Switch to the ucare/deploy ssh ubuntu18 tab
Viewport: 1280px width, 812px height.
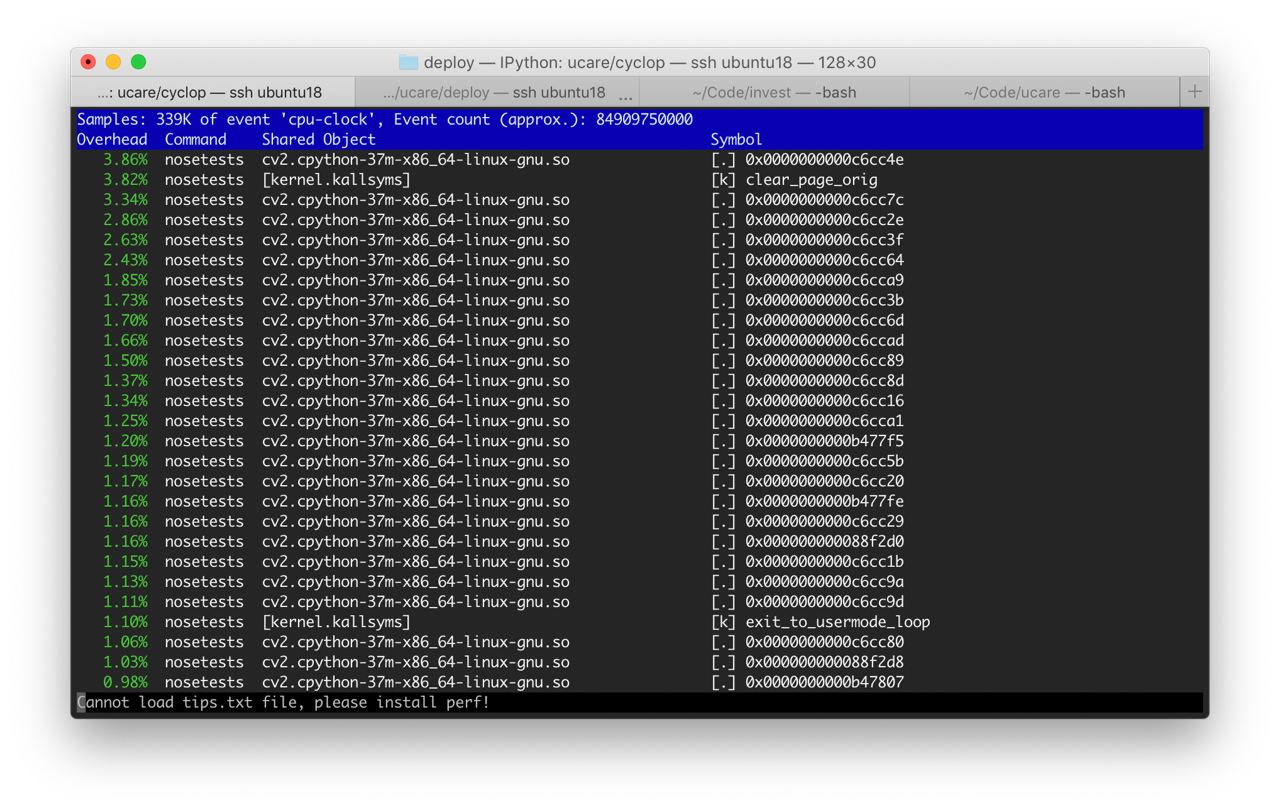[497, 92]
